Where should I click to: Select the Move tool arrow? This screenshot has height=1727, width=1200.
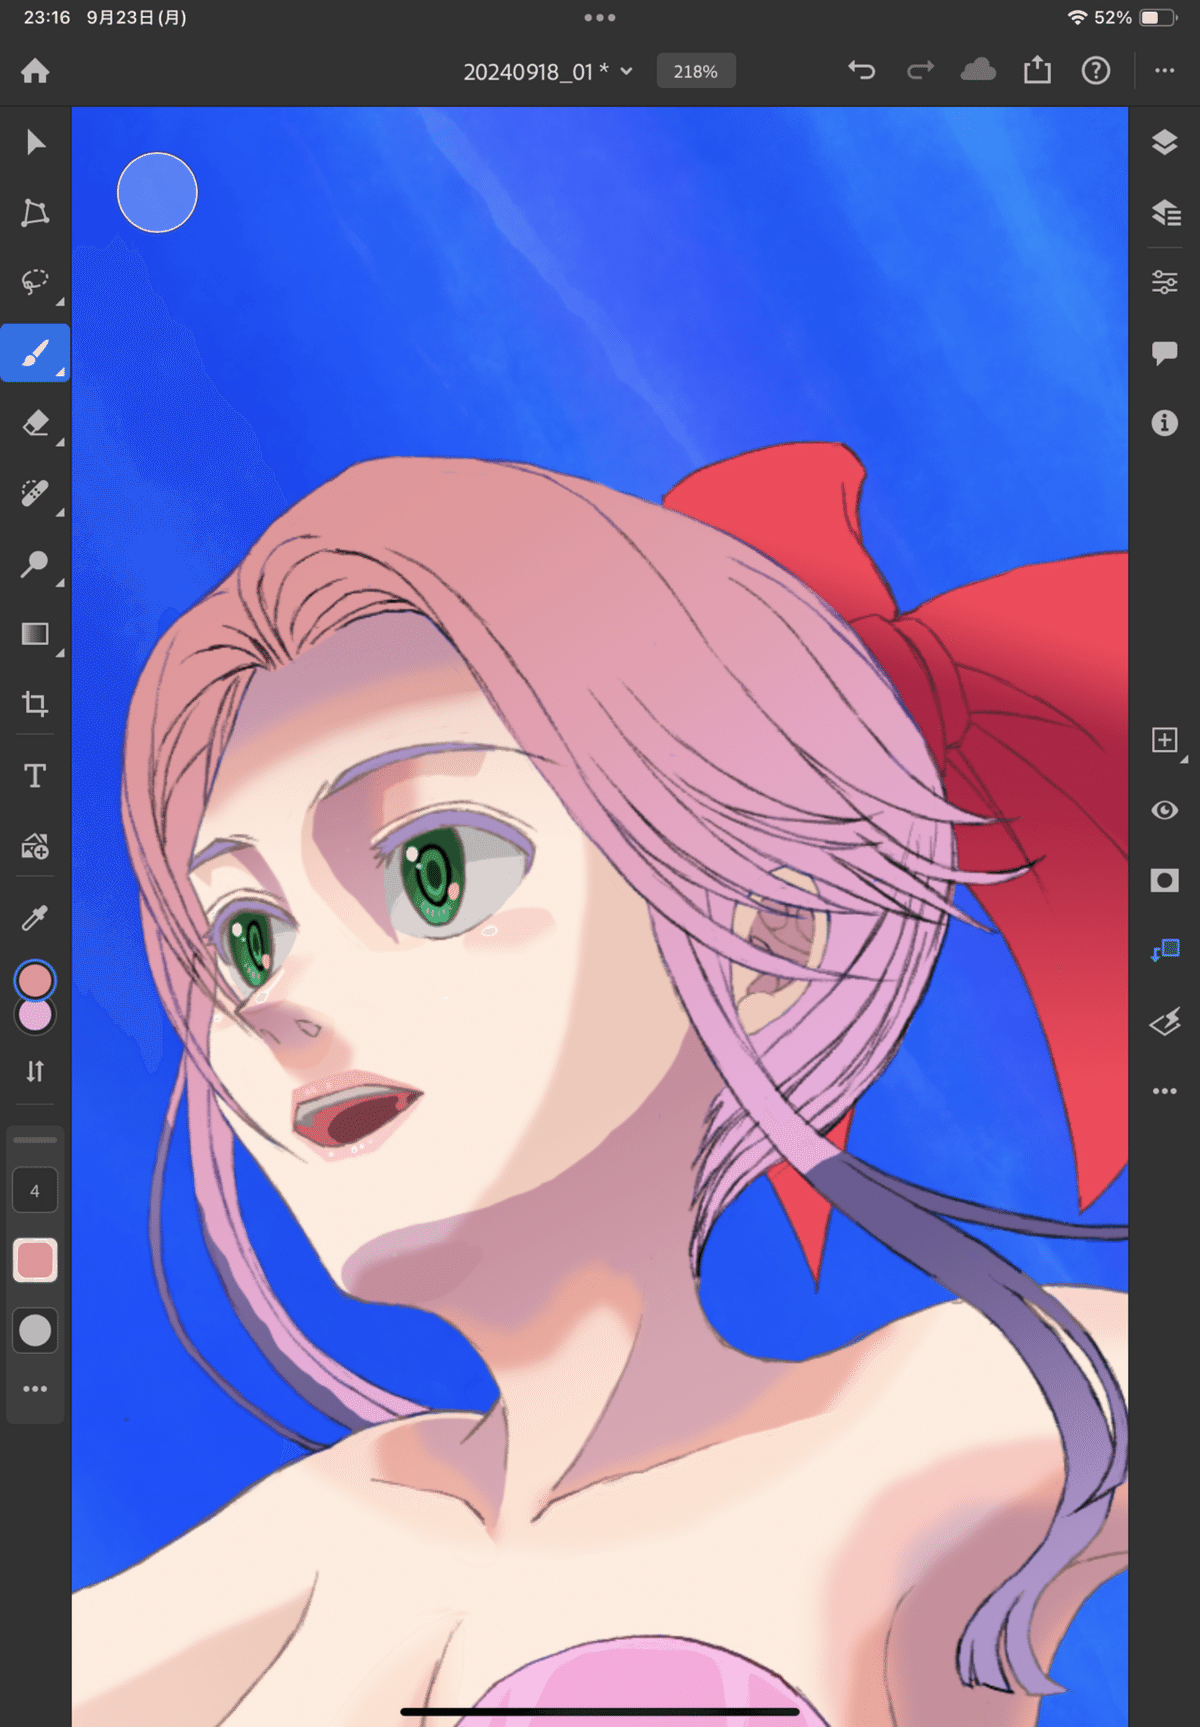coord(35,142)
